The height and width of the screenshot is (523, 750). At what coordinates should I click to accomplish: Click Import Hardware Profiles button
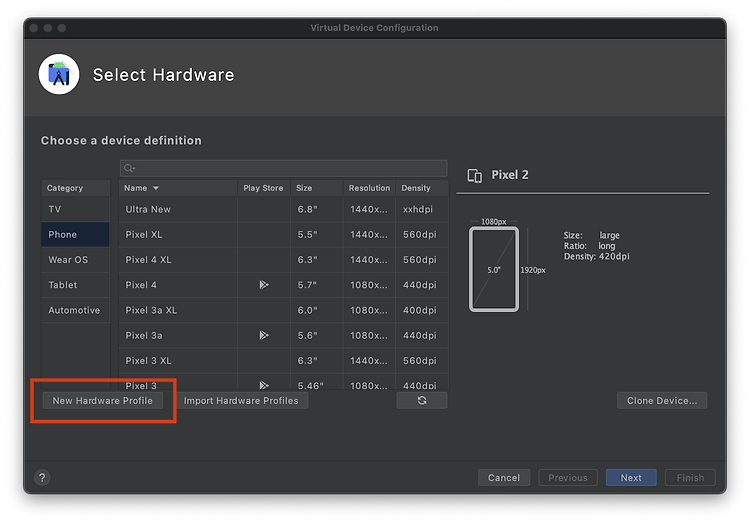tap(241, 401)
